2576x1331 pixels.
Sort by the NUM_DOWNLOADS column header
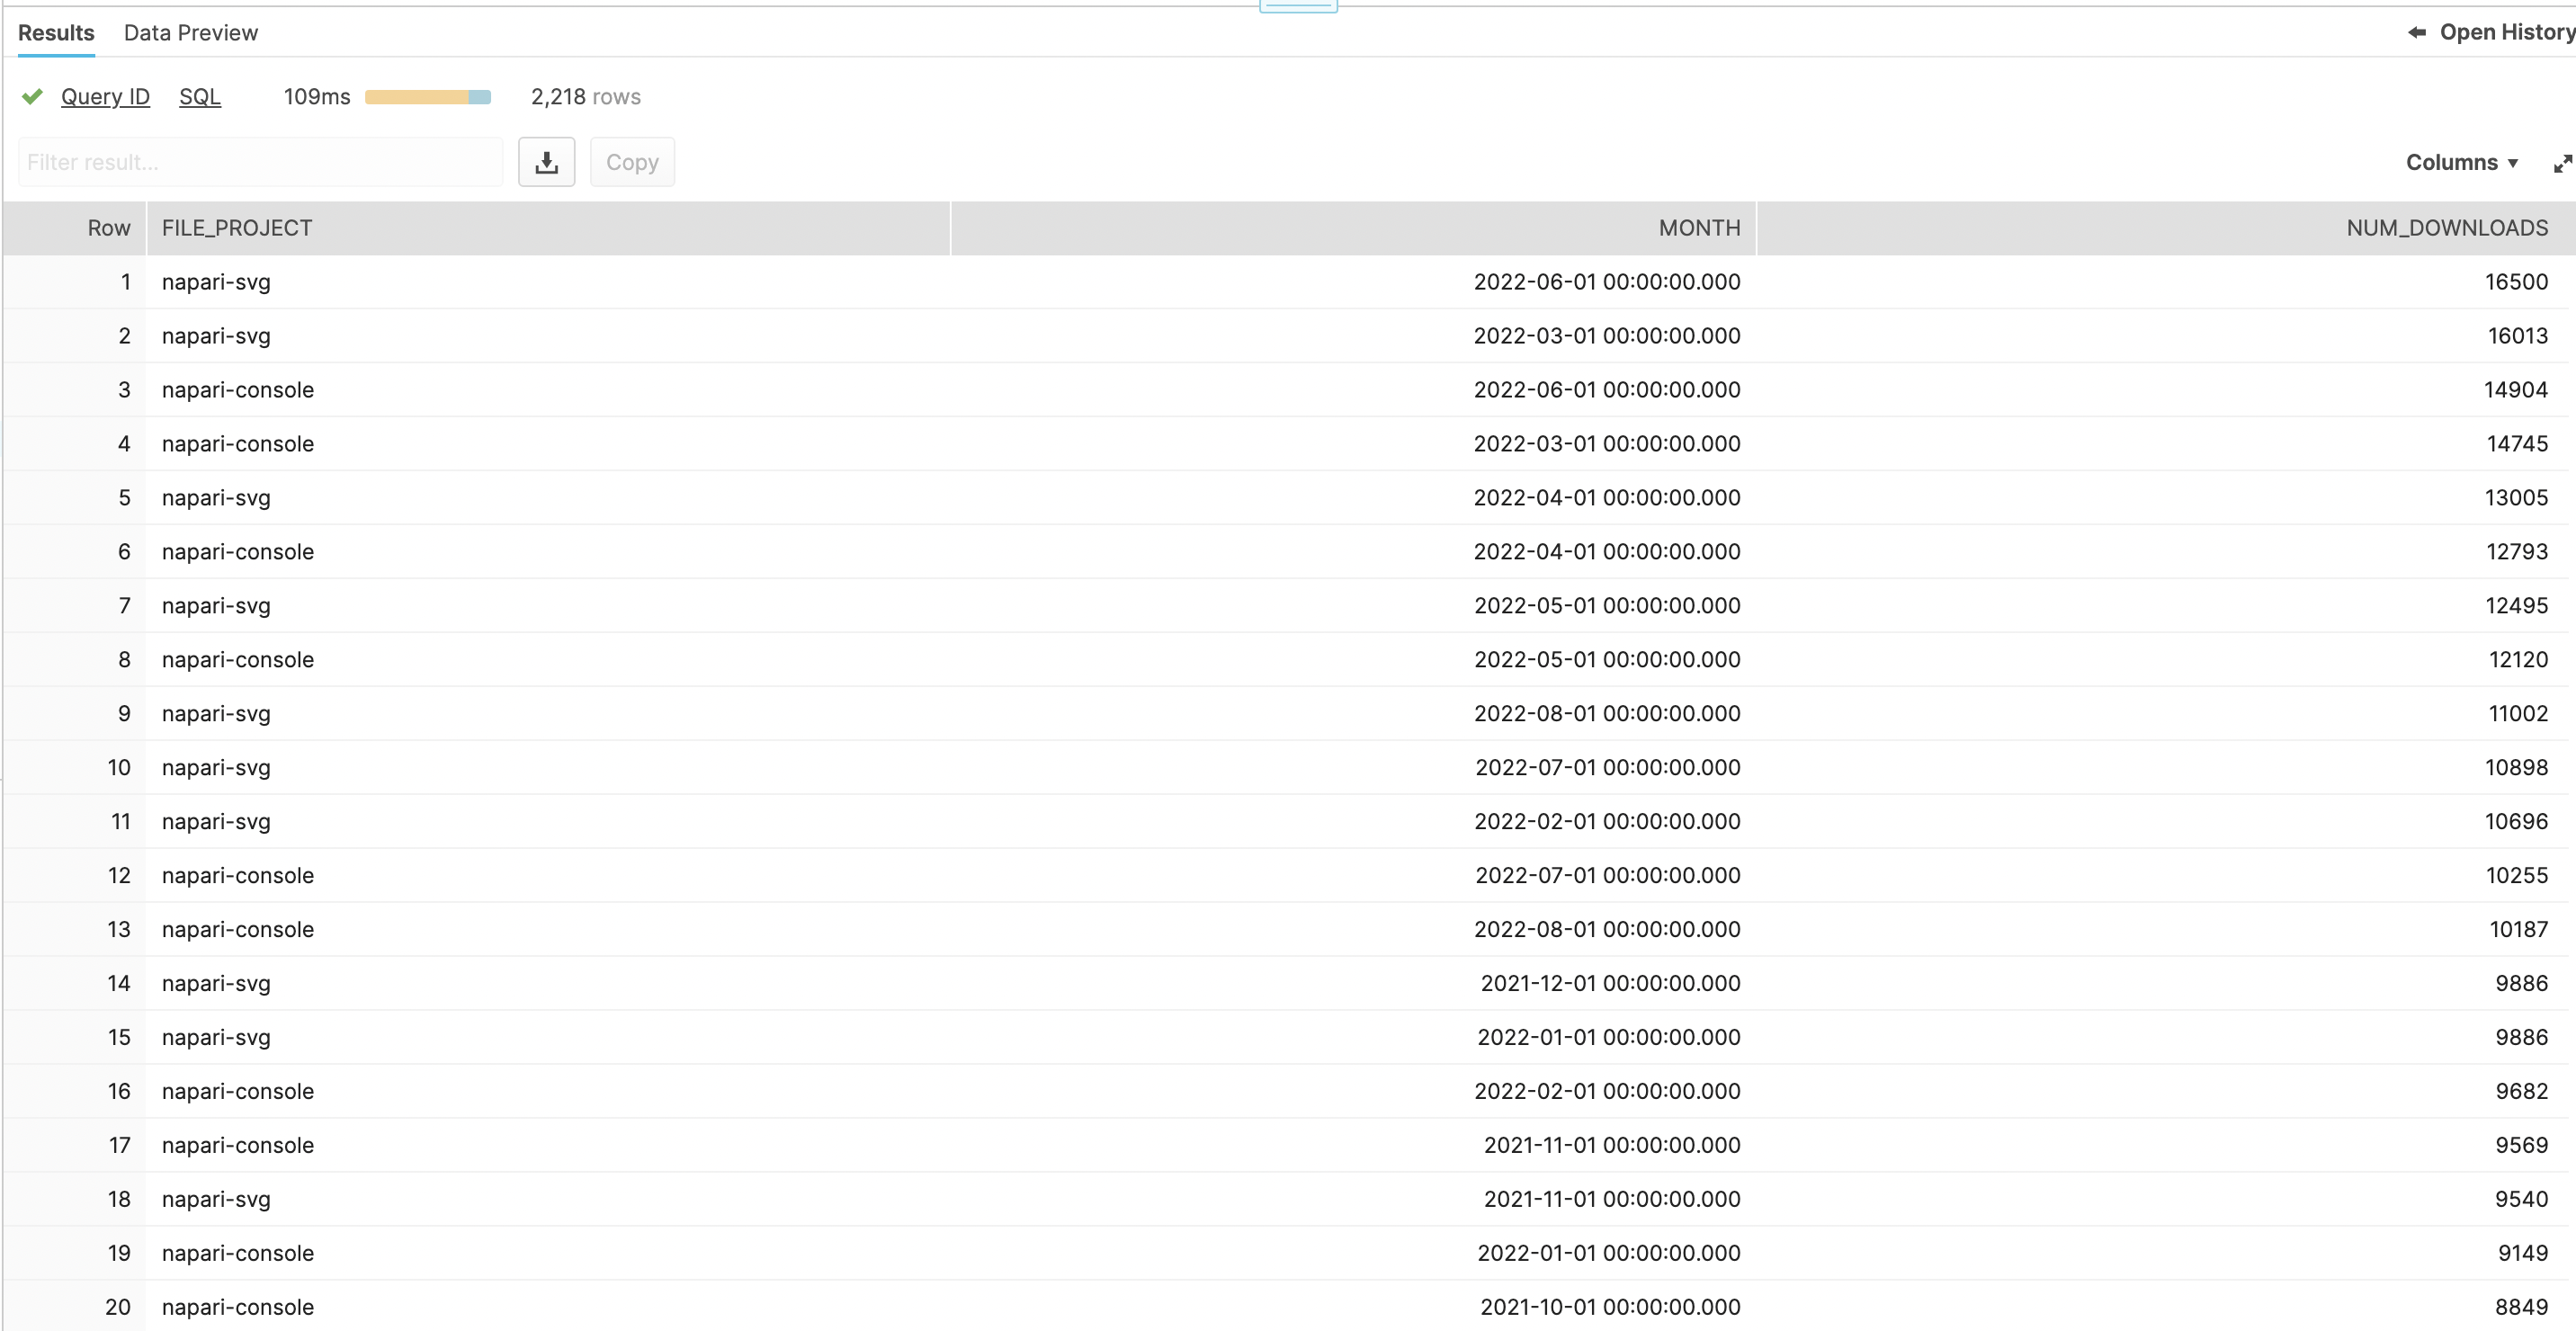(x=2446, y=227)
